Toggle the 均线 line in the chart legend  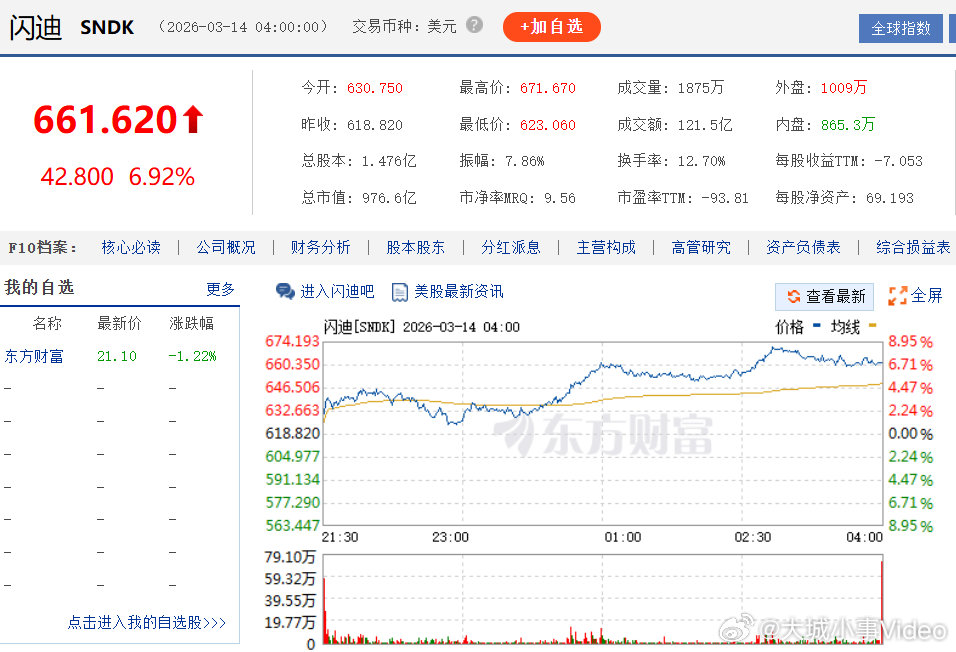pos(844,326)
